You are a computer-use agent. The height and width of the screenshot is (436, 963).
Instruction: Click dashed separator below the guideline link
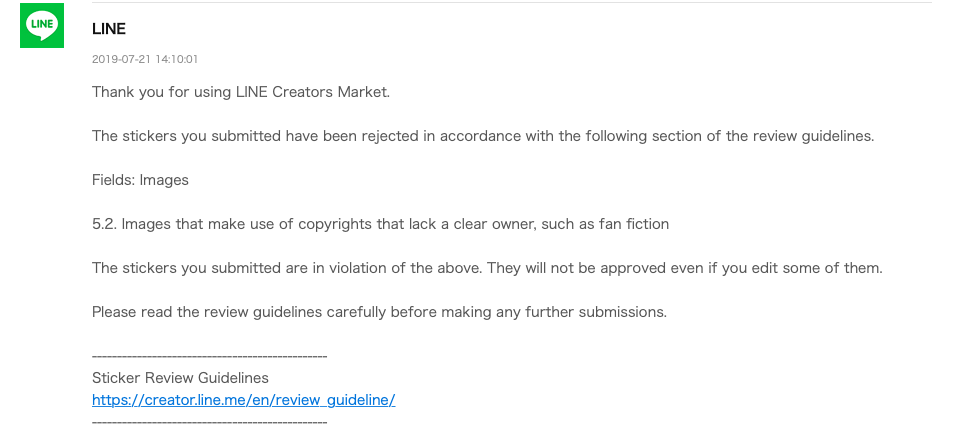(209, 422)
